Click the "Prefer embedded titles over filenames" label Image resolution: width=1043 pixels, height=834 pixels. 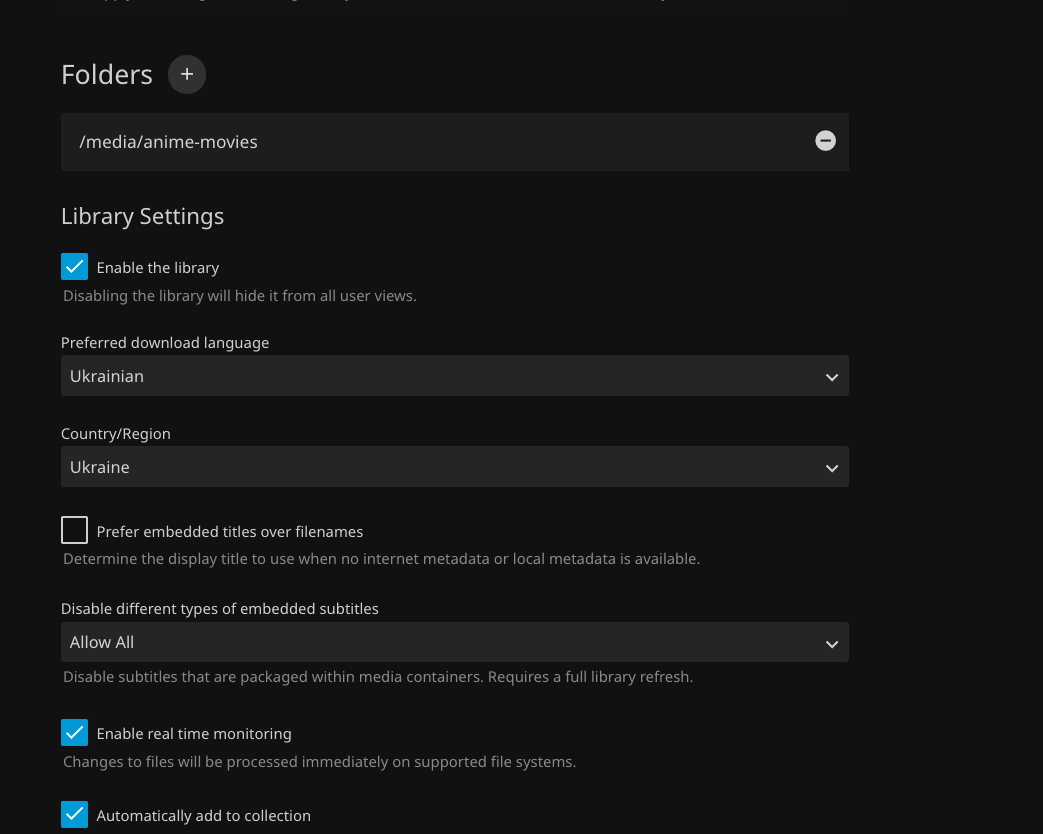230,532
